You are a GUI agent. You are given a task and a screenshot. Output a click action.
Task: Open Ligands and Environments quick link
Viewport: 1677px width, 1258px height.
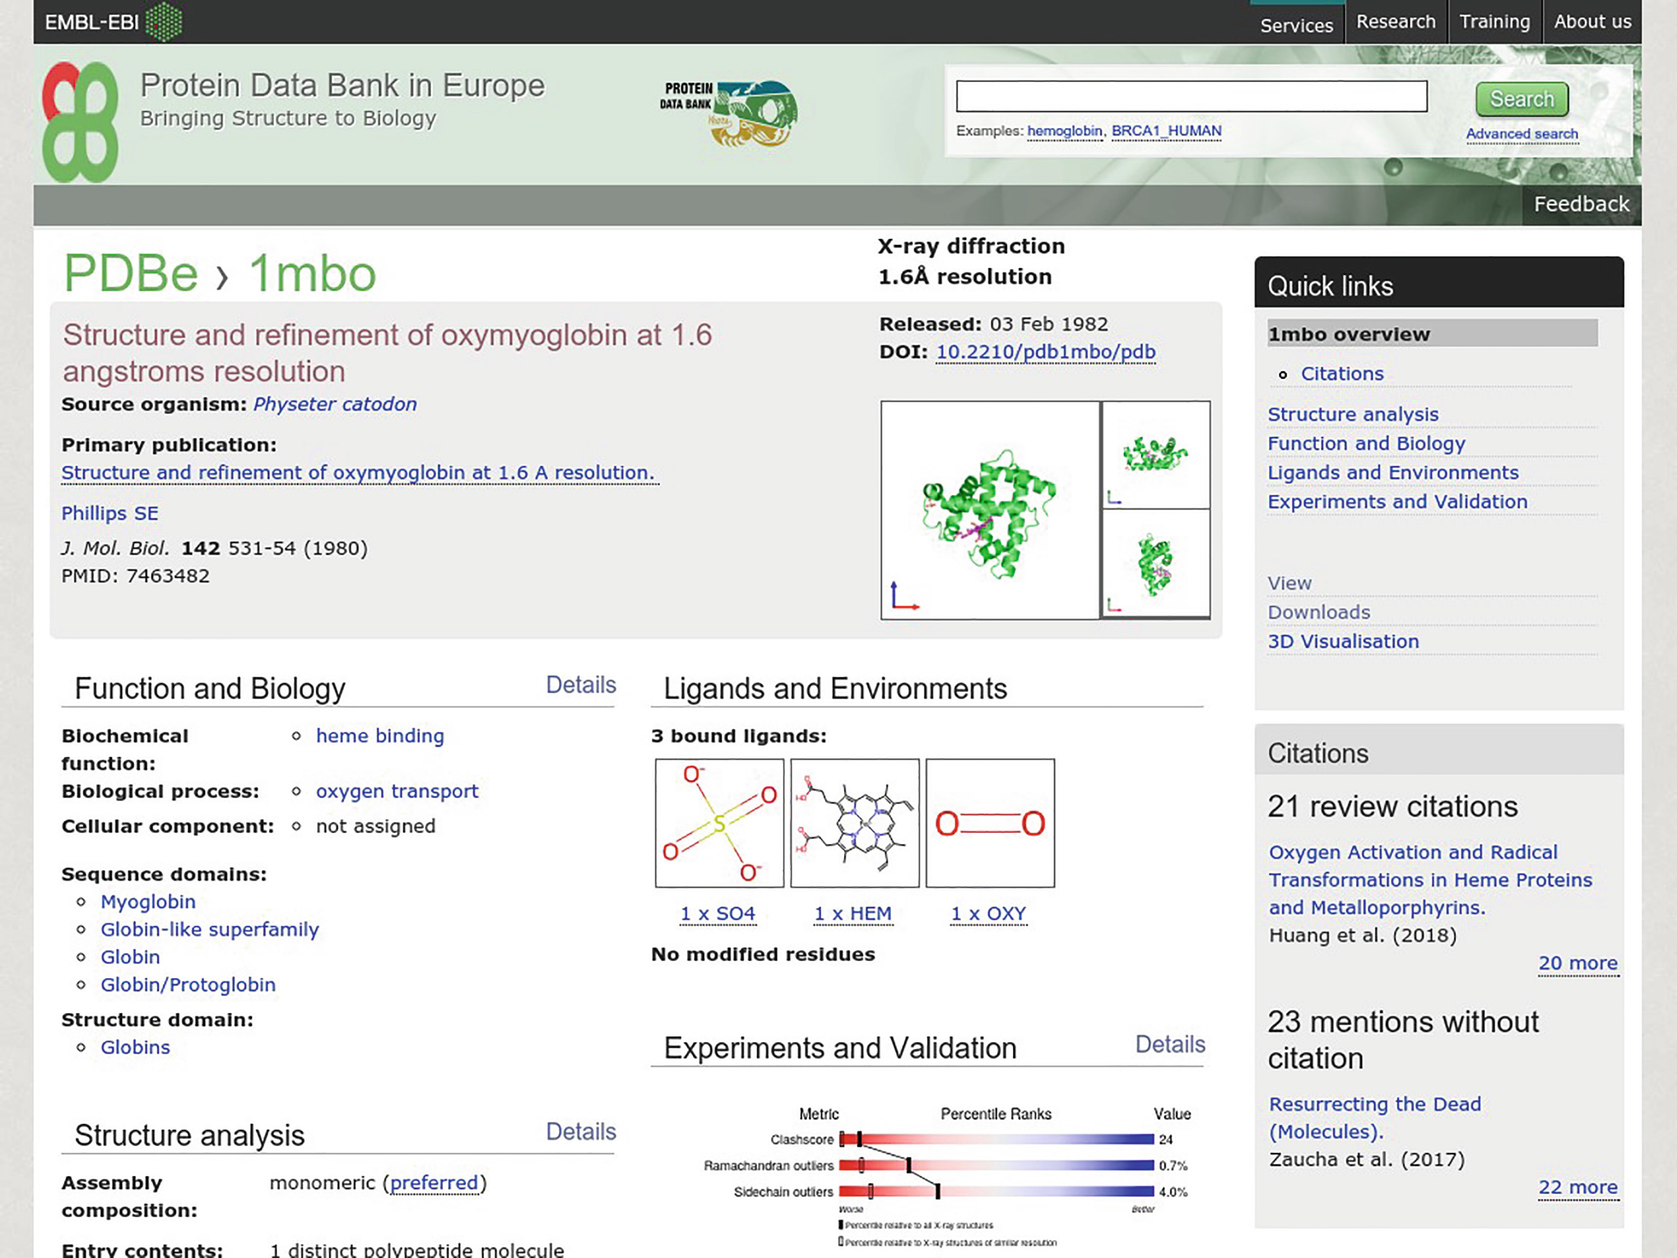[x=1393, y=473]
